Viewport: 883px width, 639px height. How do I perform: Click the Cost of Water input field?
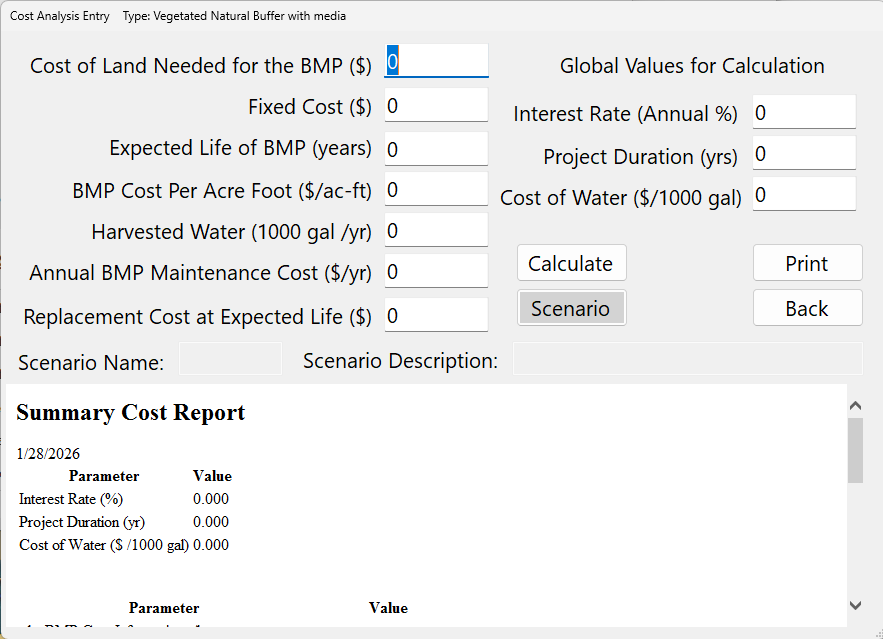tap(804, 196)
